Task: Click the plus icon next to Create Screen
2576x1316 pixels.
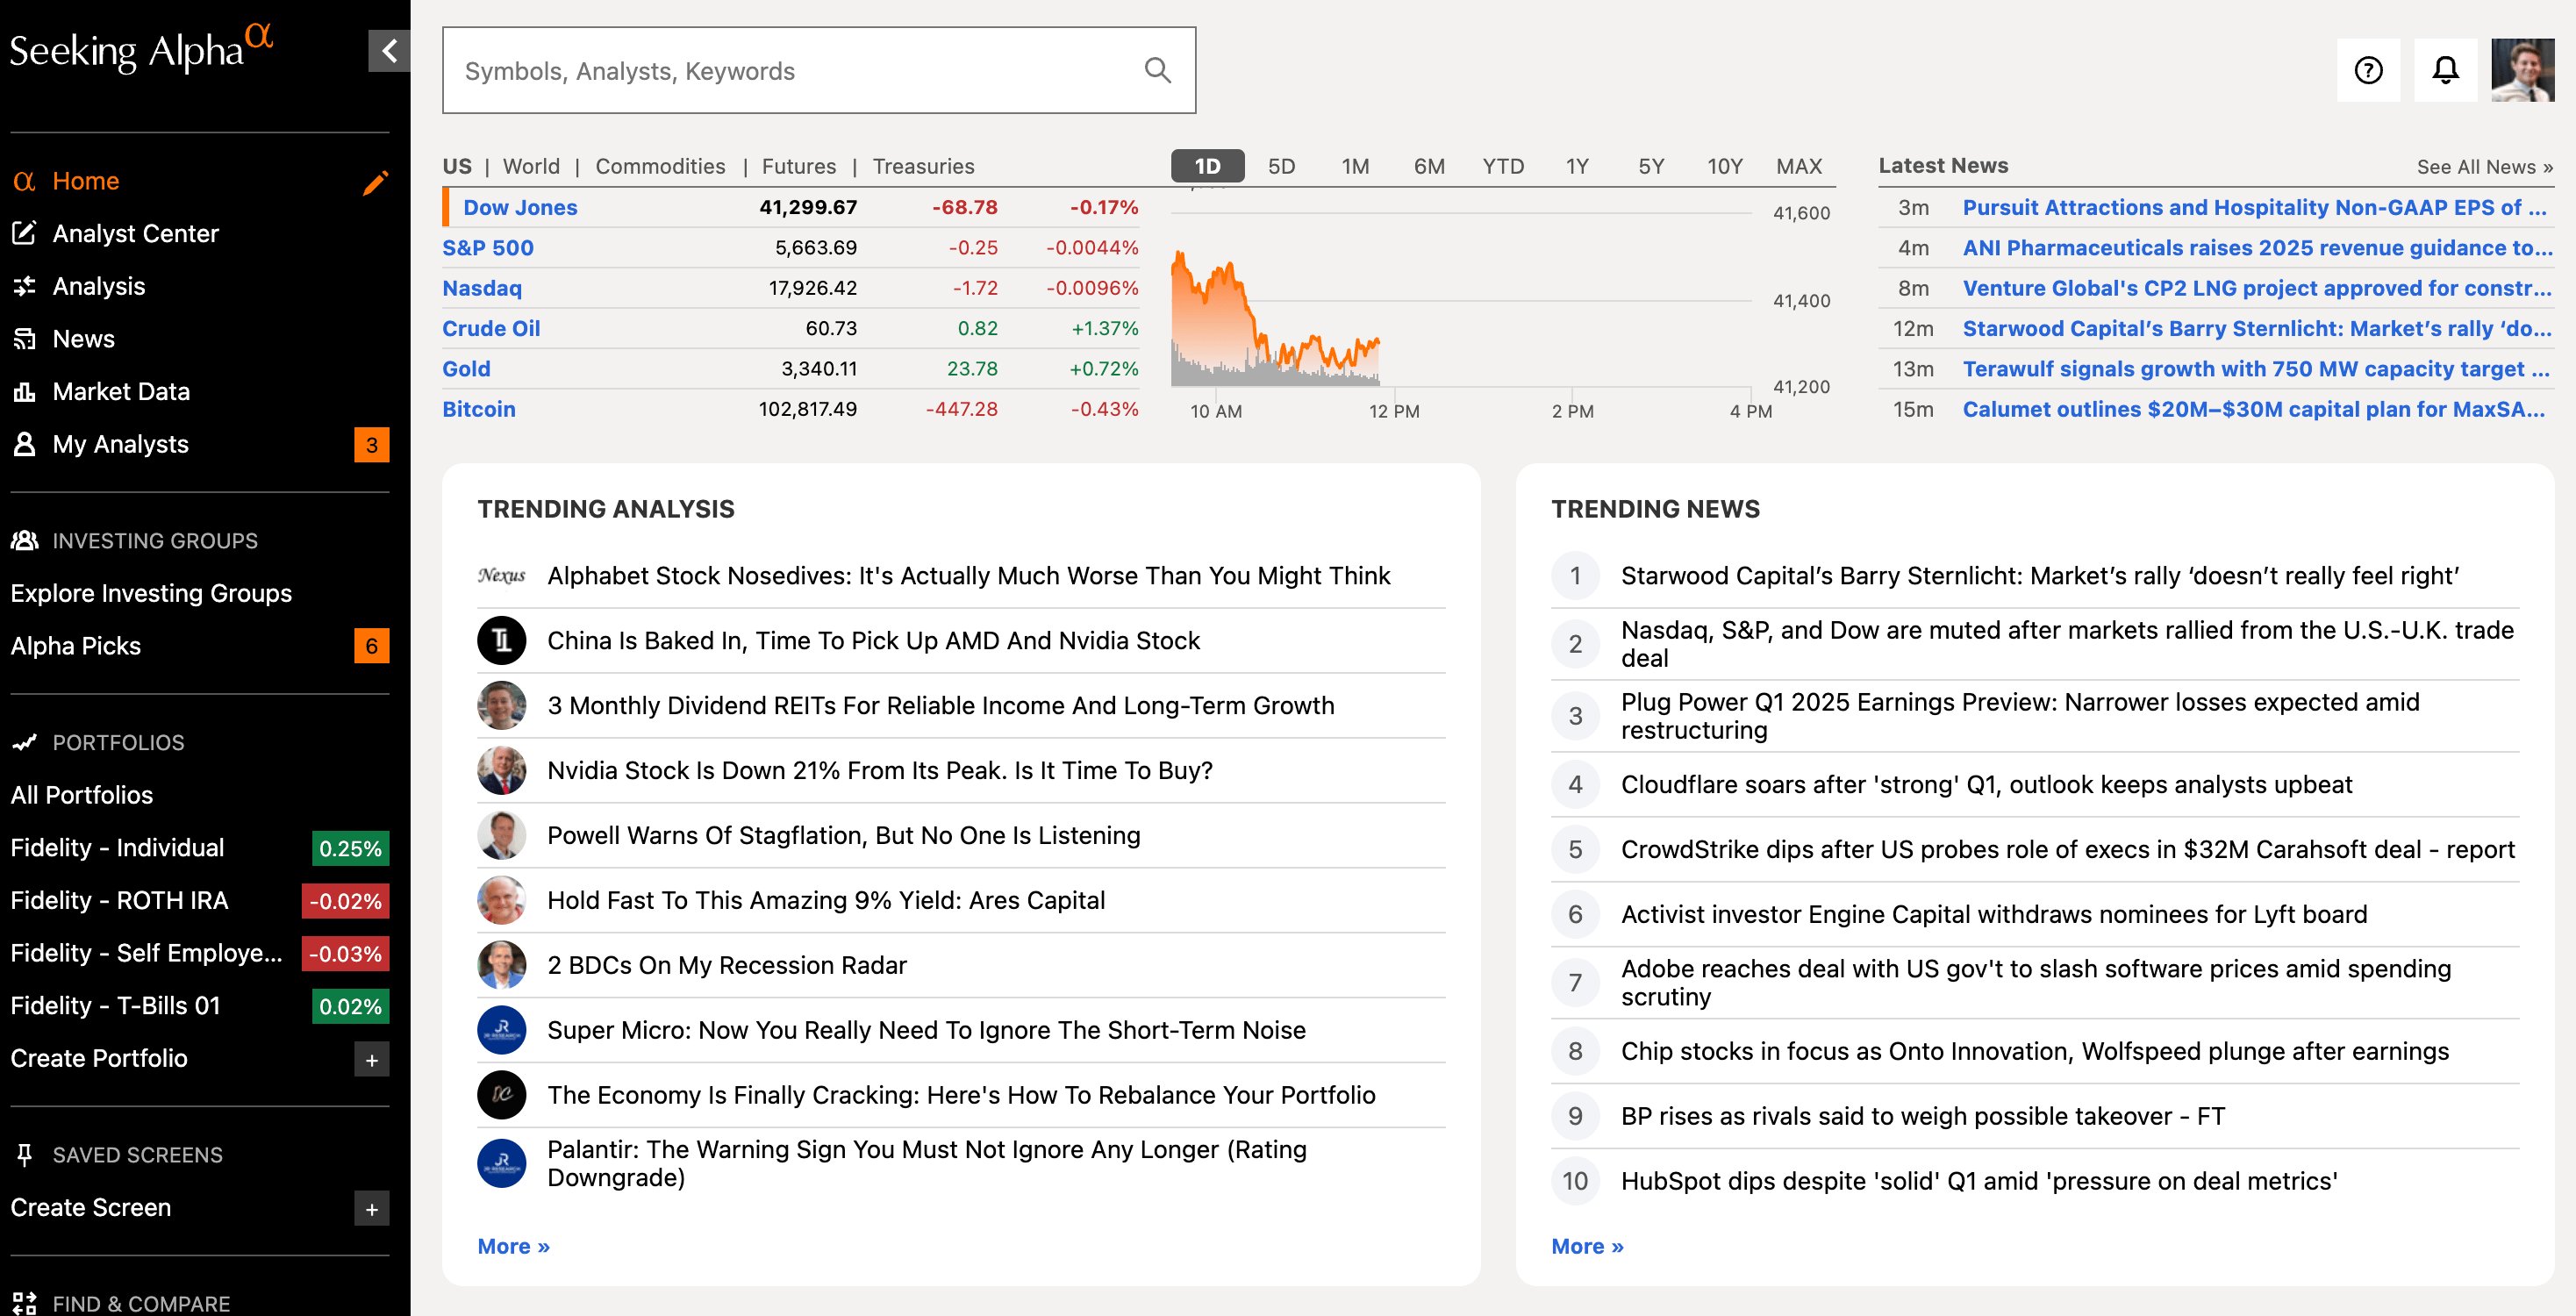Action: coord(371,1209)
